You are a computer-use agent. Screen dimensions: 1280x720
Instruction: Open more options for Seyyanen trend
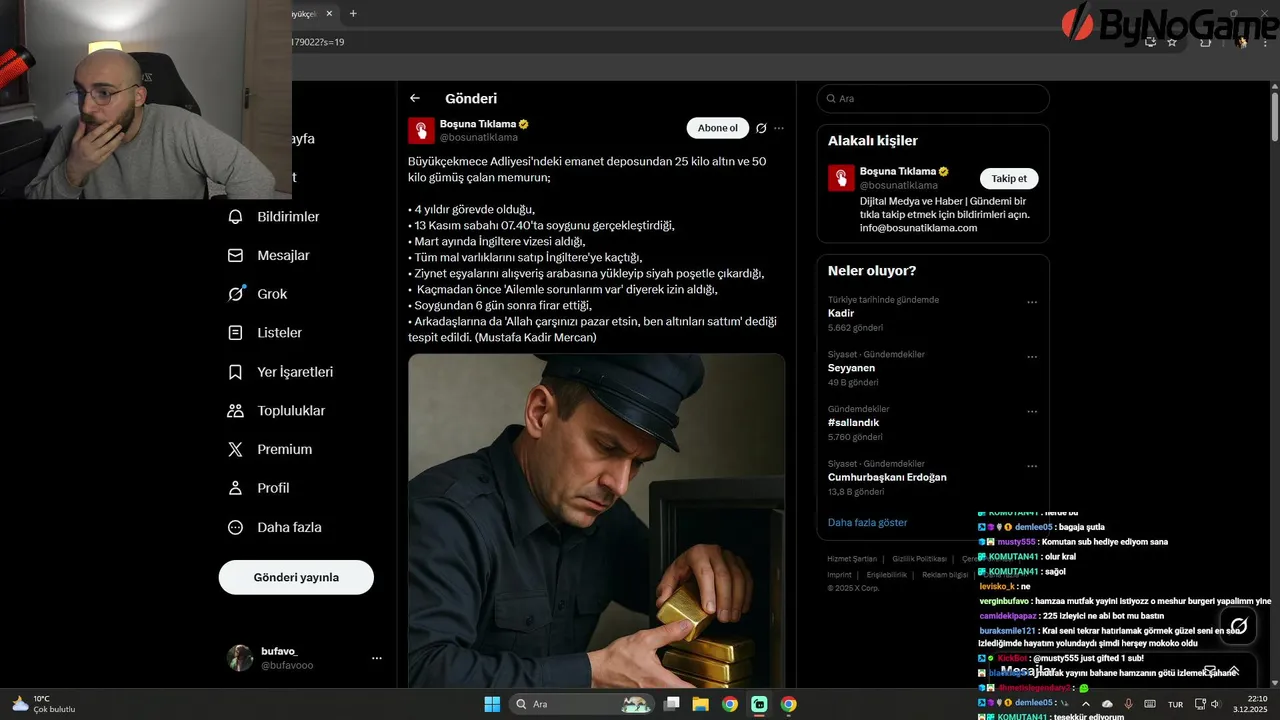[1032, 357]
